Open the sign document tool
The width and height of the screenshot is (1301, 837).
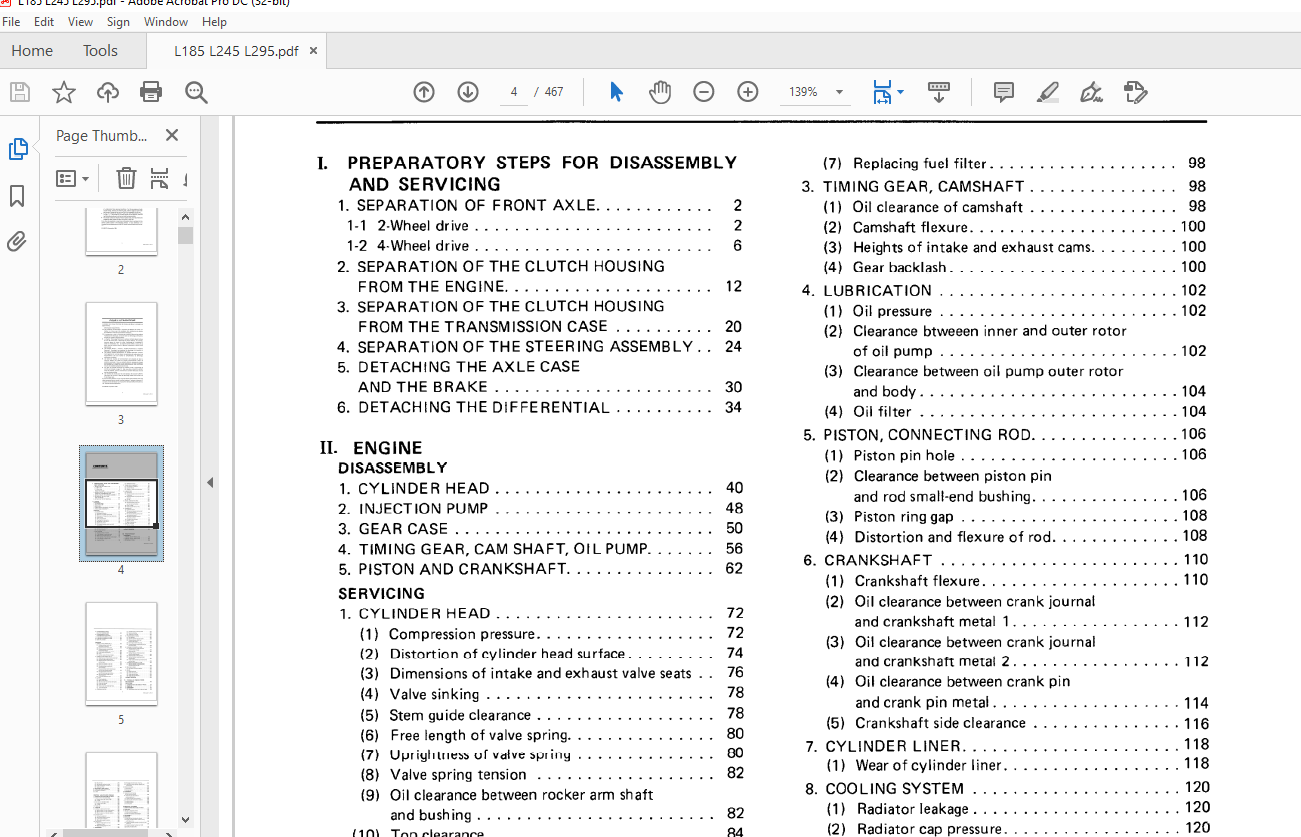click(1091, 92)
